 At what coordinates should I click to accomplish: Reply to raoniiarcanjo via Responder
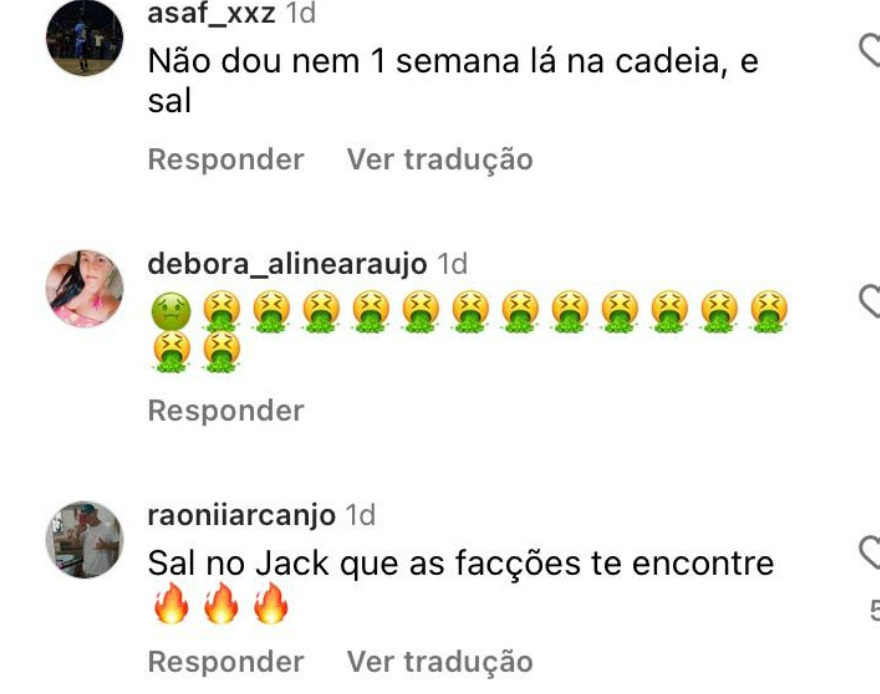226,661
